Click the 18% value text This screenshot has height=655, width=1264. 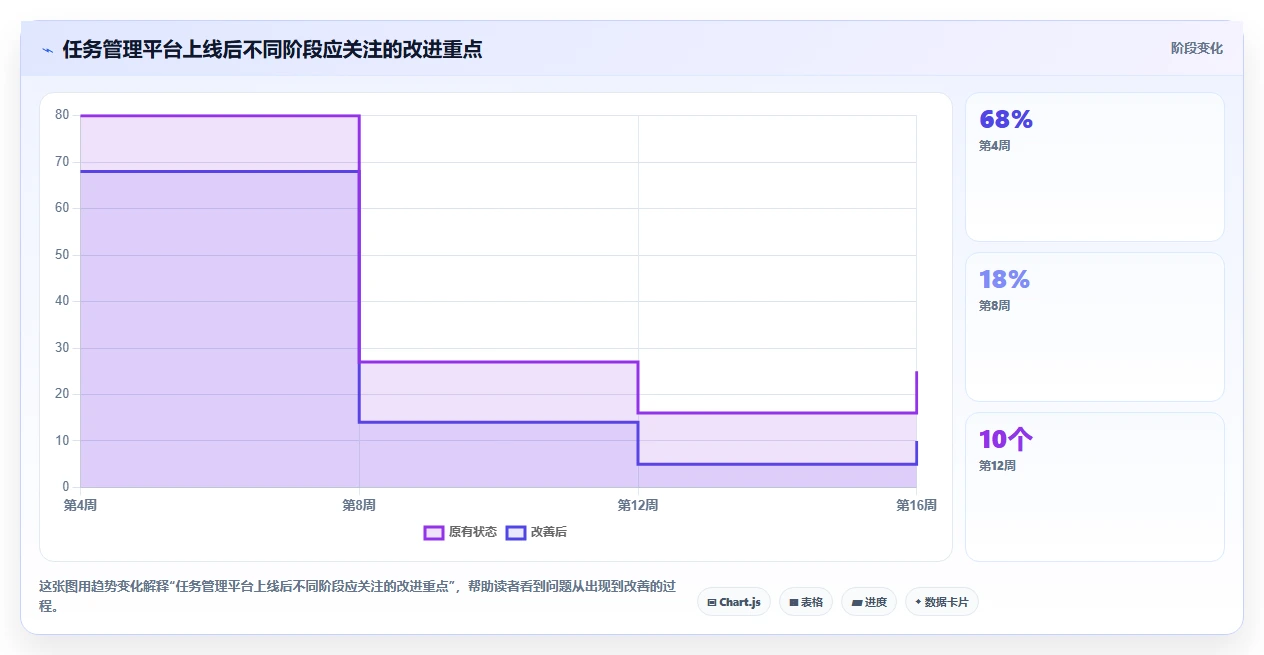1004,280
